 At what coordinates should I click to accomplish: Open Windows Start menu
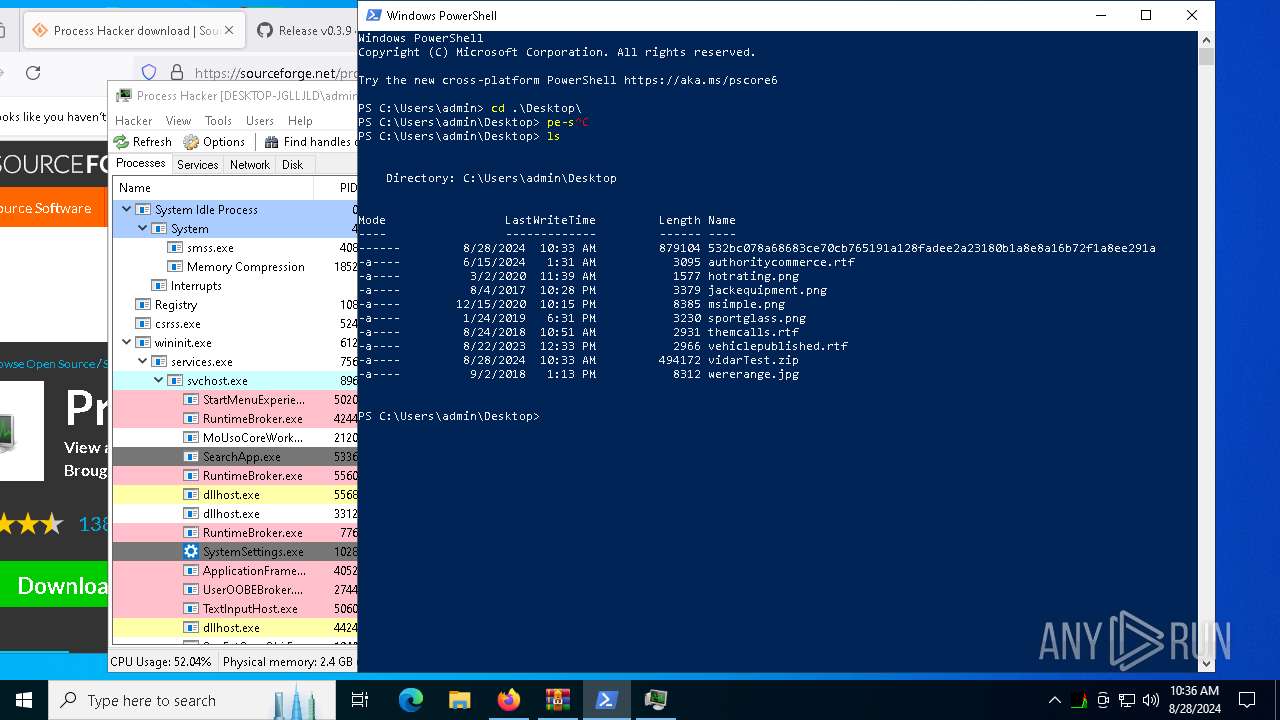pyautogui.click(x=24, y=700)
